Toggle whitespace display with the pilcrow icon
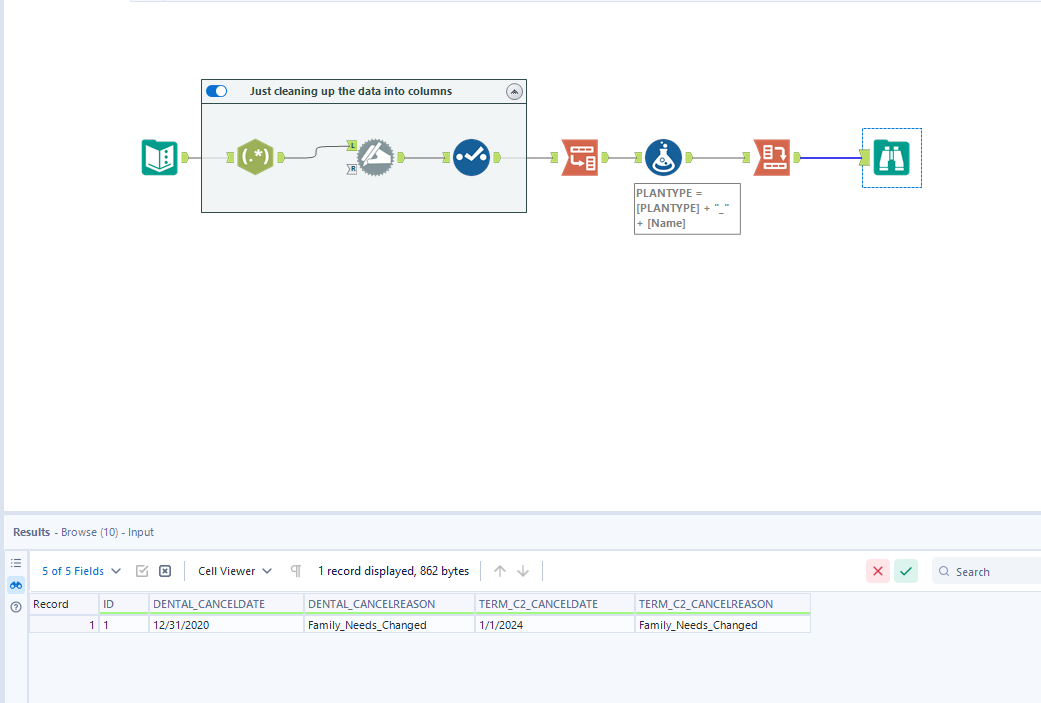Screen dimensions: 1041x703 point(295,570)
